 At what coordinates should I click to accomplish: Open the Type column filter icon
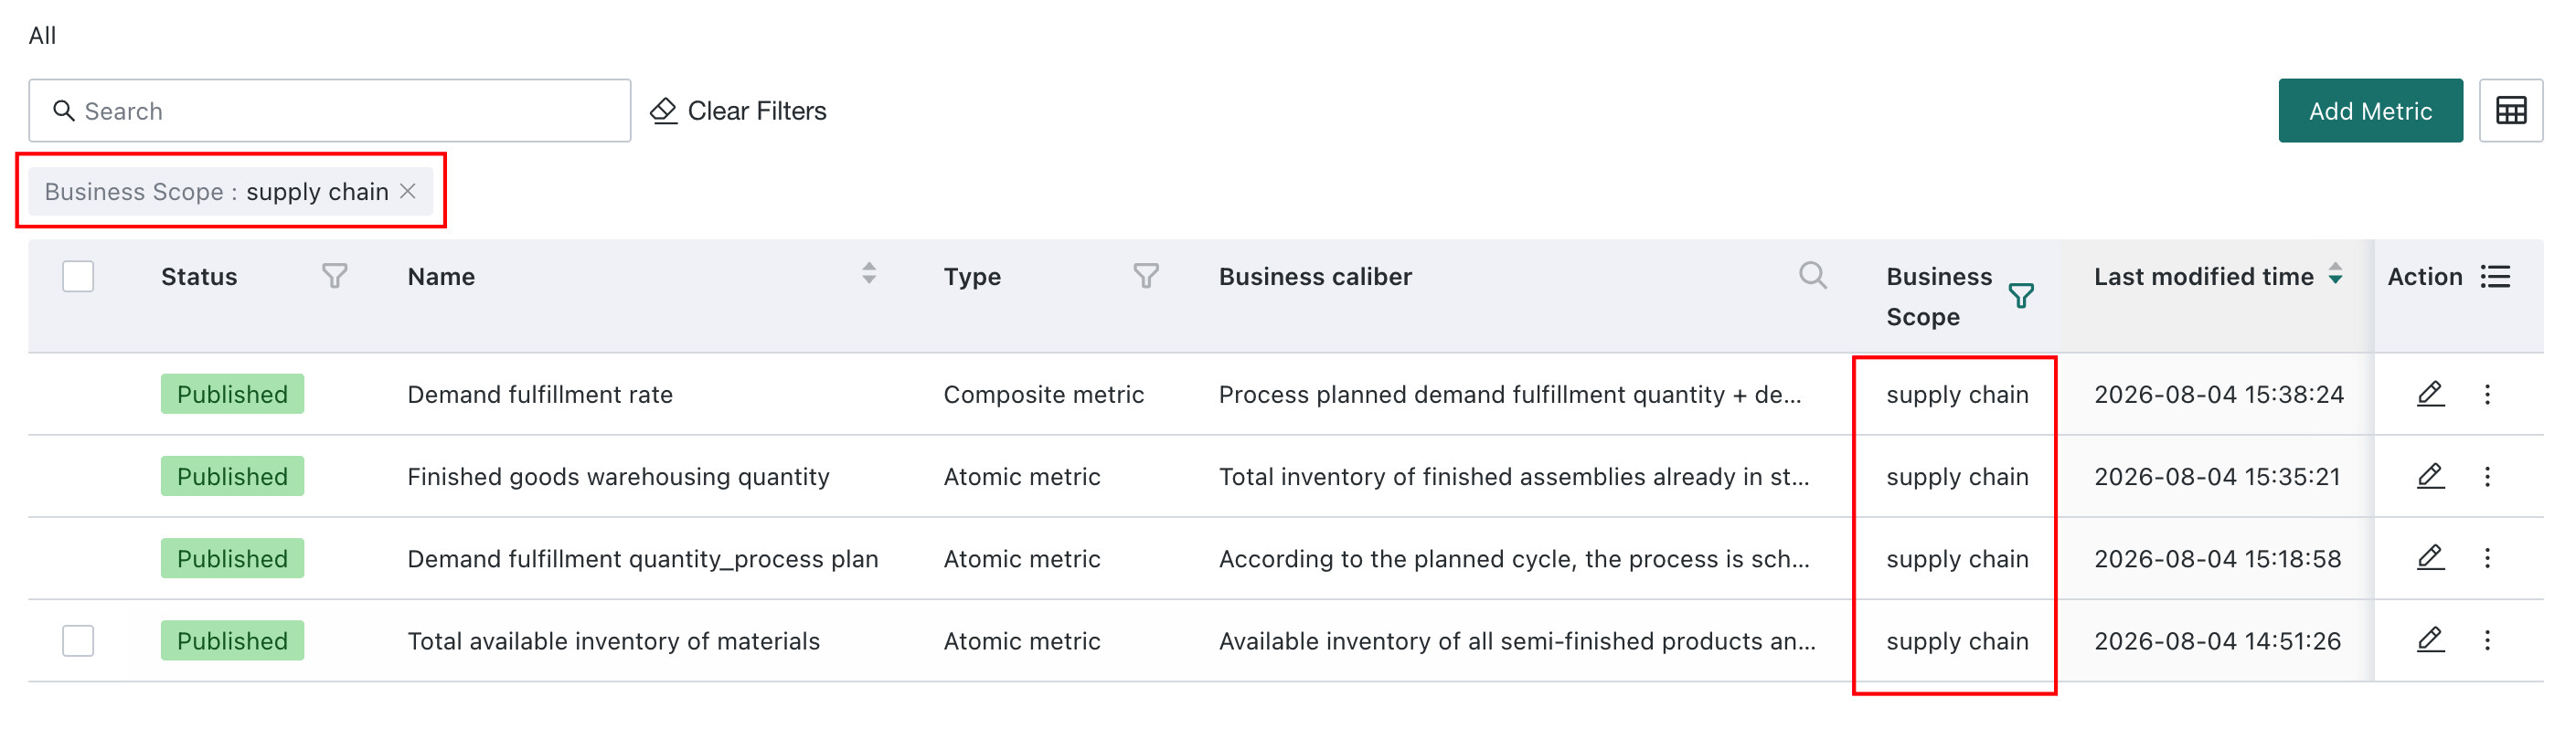[1146, 276]
